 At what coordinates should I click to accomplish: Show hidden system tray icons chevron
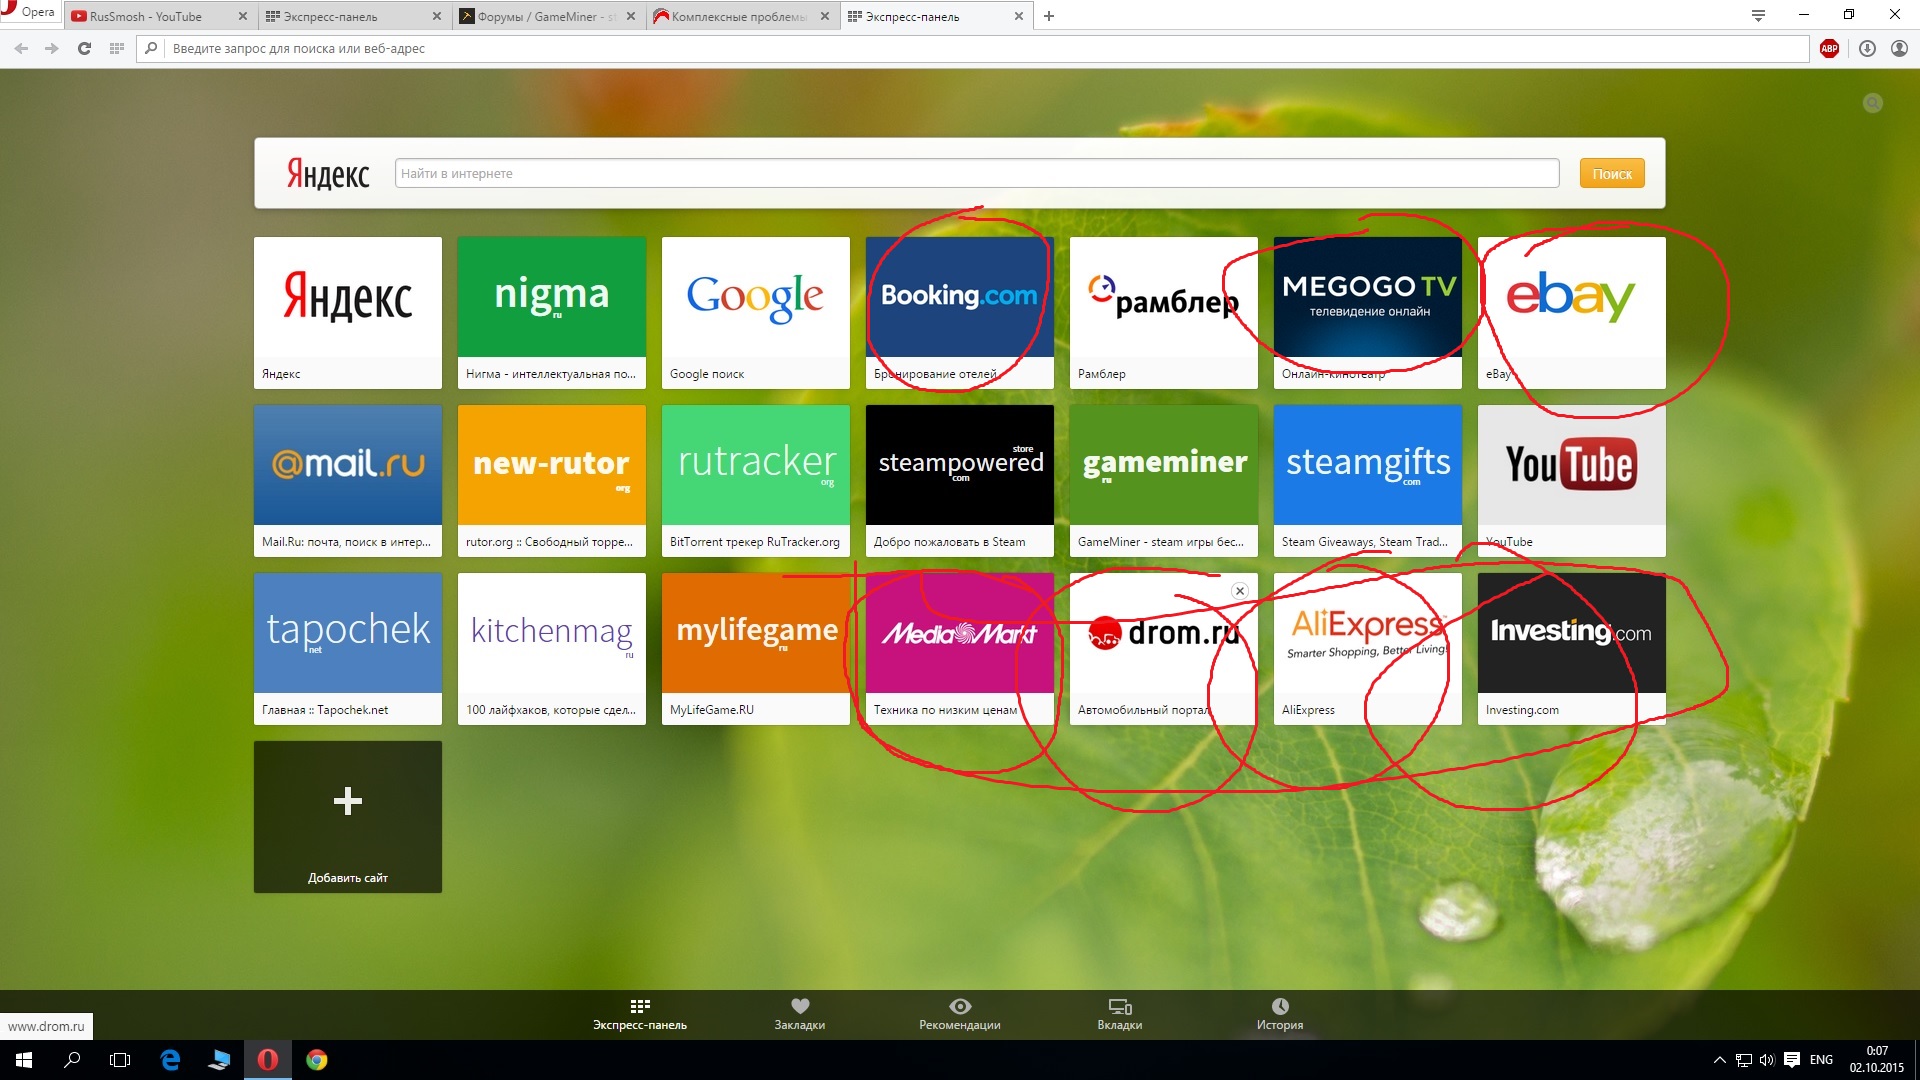(1719, 1060)
